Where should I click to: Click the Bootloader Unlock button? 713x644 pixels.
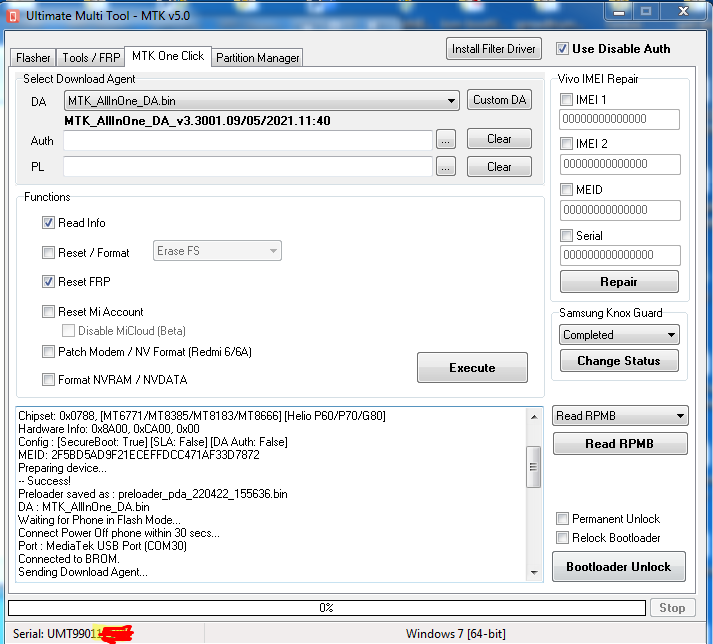(618, 567)
